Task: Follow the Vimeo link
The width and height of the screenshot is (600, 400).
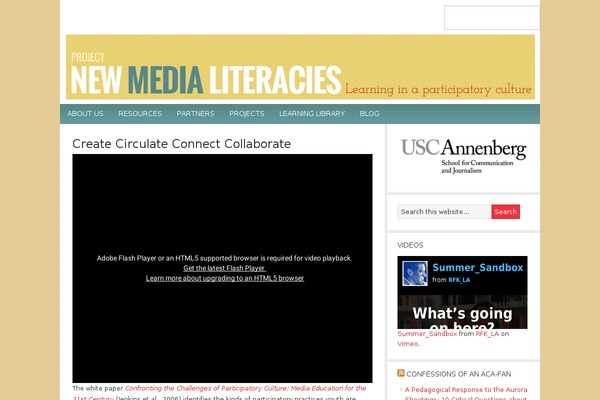Action: [x=408, y=344]
